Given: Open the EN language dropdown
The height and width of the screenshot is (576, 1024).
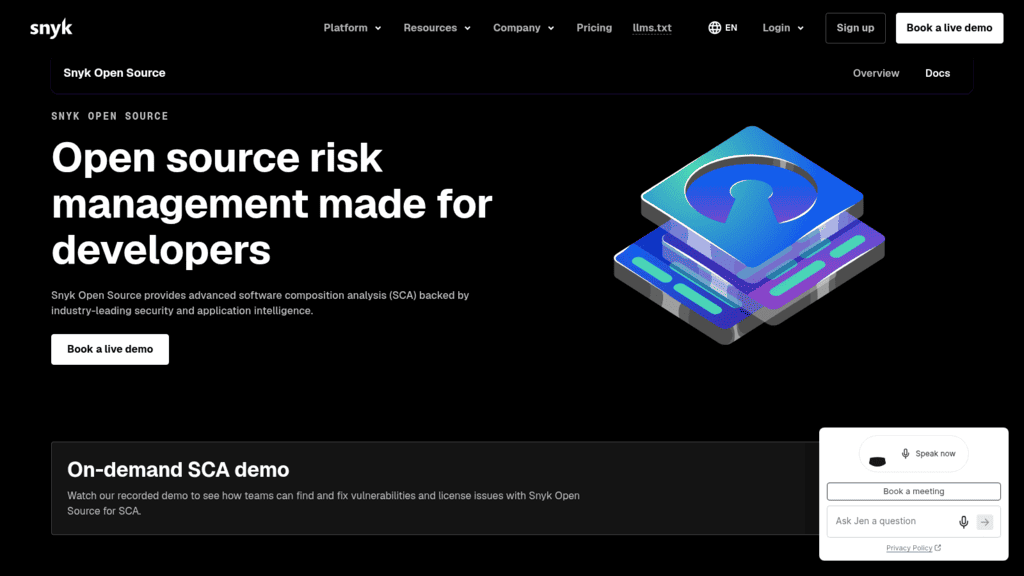Looking at the screenshot, I should tap(723, 28).
